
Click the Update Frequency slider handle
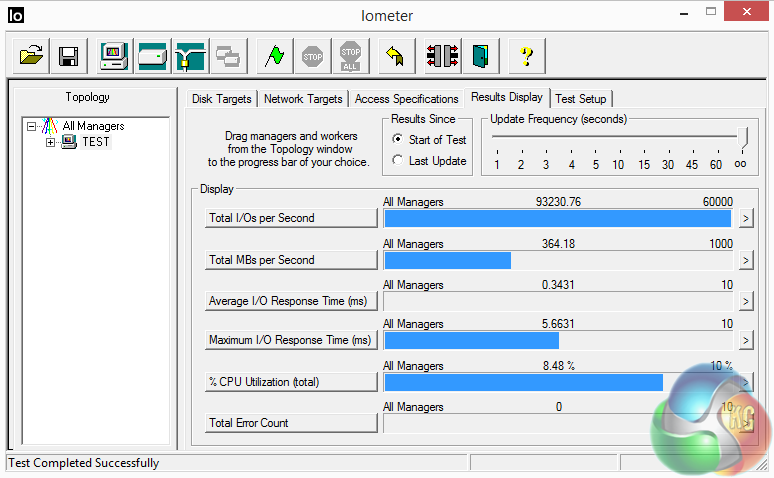[742, 137]
